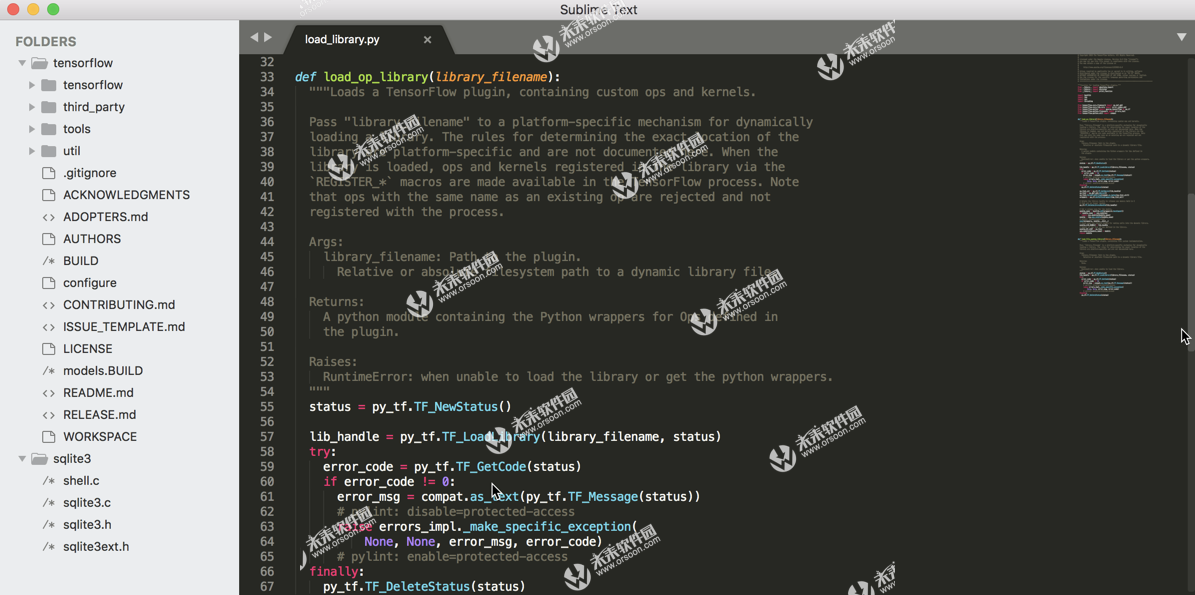Click the source icon beside sqlite3.c
The image size is (1195, 595).
click(49, 503)
